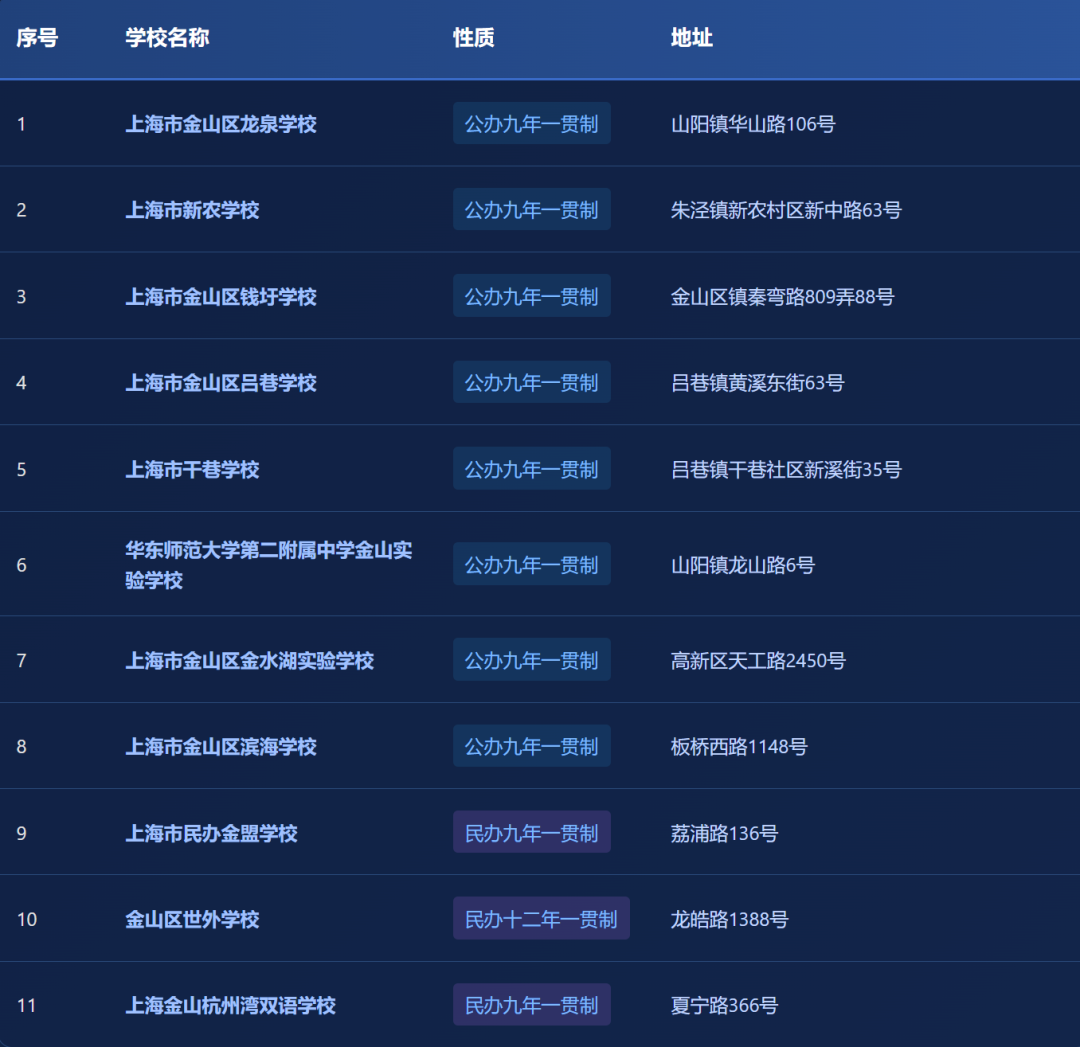The height and width of the screenshot is (1047, 1080).
Task: Select 上海市新农学校 school name
Action: point(192,210)
